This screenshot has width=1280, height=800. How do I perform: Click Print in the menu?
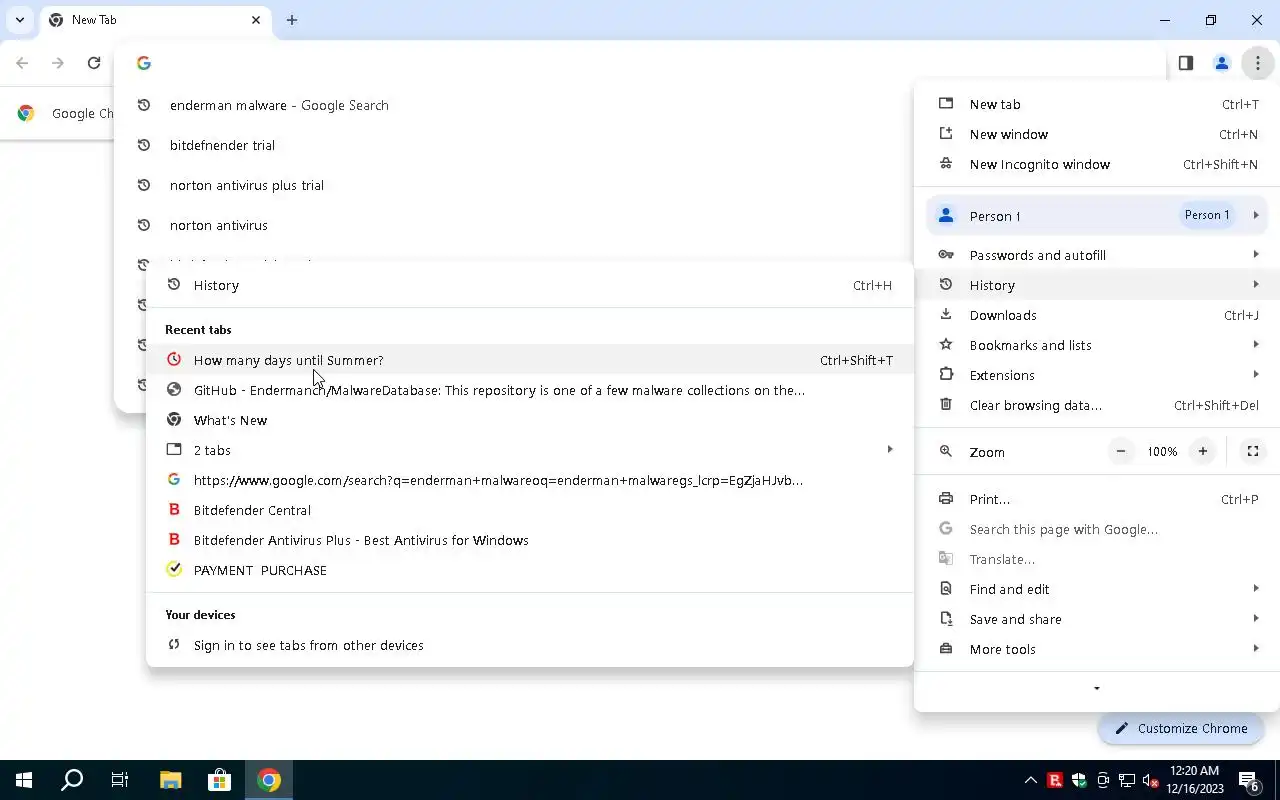[1097, 499]
